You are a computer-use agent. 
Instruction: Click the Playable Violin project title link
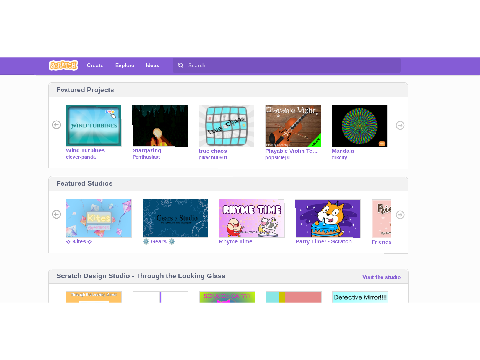pos(291,151)
